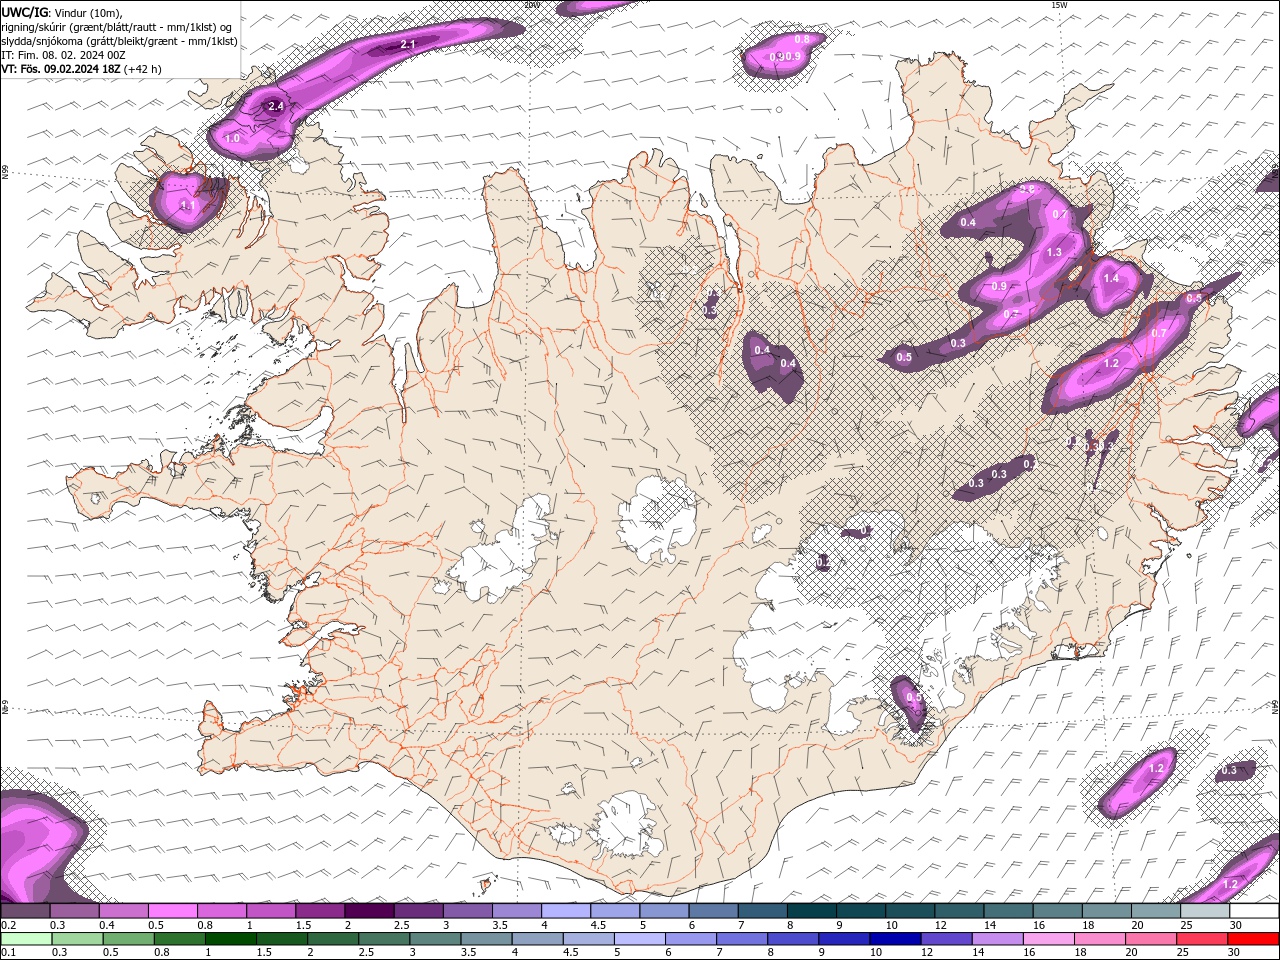Viewport: 1280px width, 960px height.
Task: Click the '0.1' tick label of the lower scale
Action: (8, 953)
